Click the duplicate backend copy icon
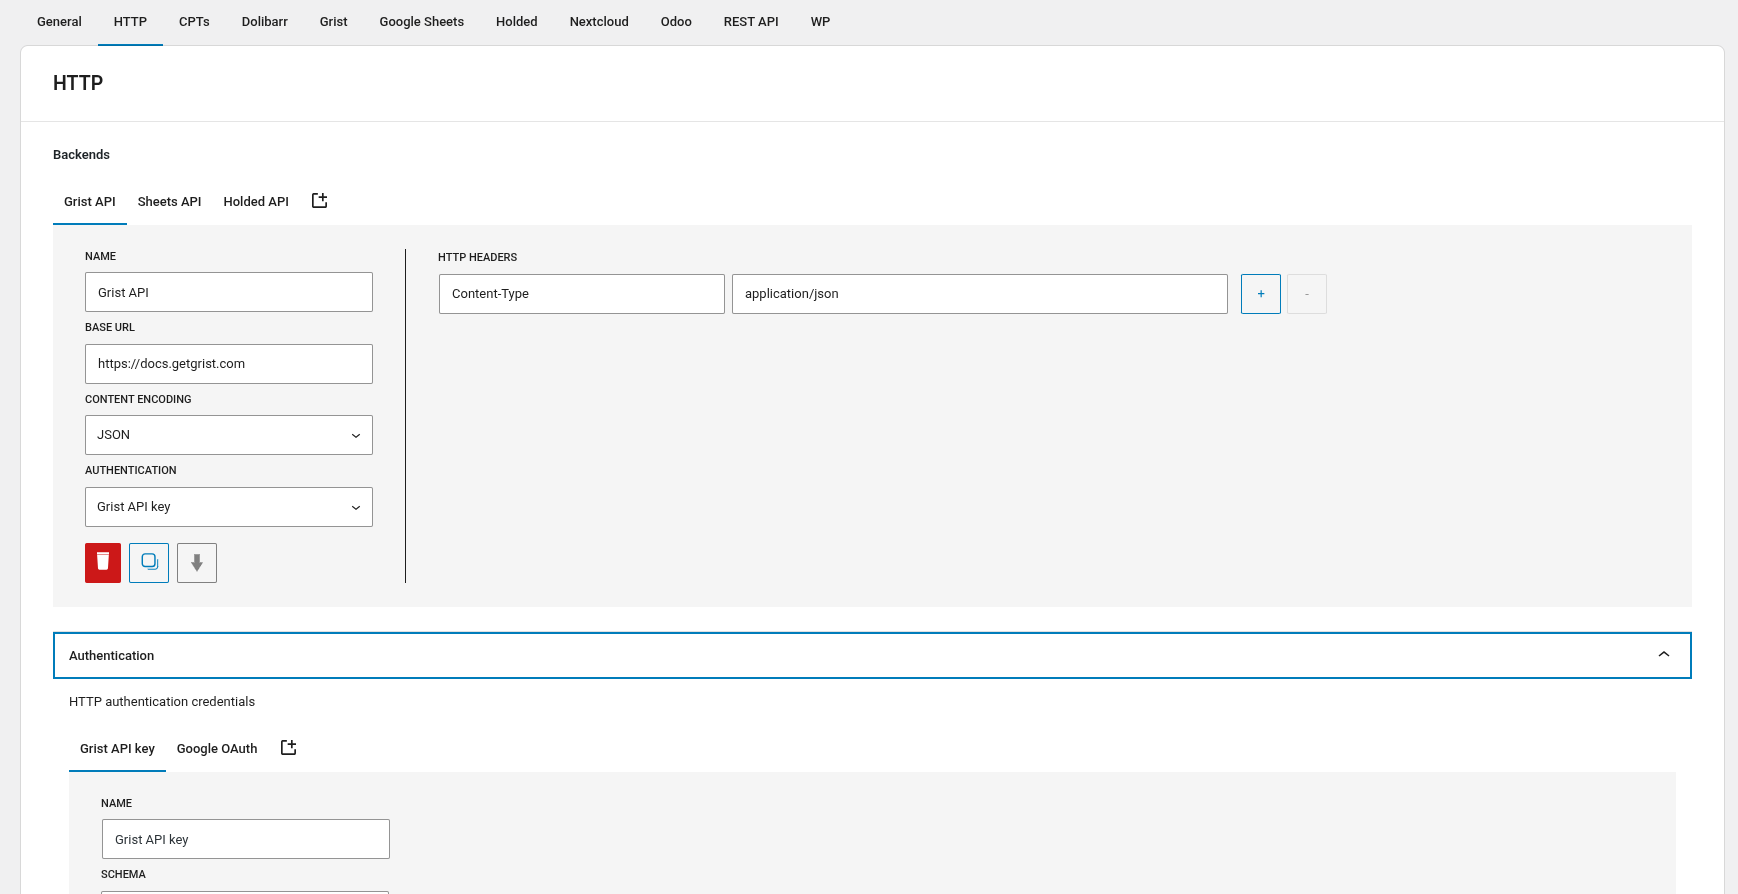Viewport: 1738px width, 894px height. 149,563
